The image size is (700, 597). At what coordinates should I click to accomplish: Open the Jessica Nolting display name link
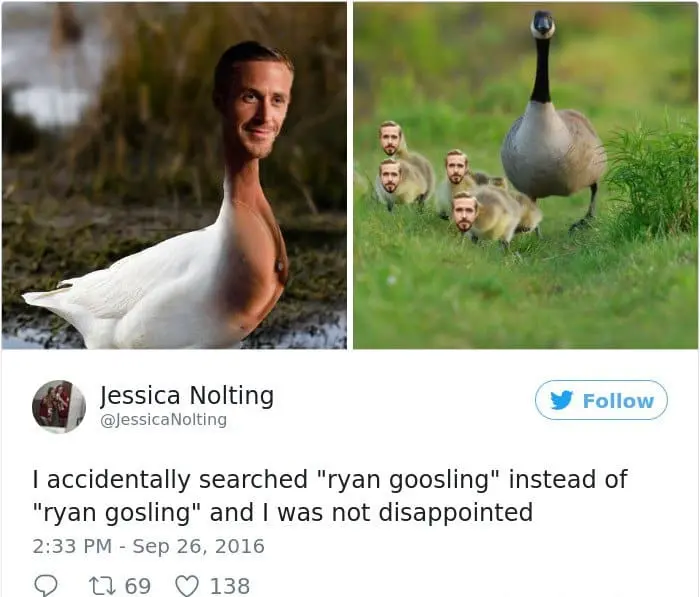pyautogui.click(x=187, y=396)
